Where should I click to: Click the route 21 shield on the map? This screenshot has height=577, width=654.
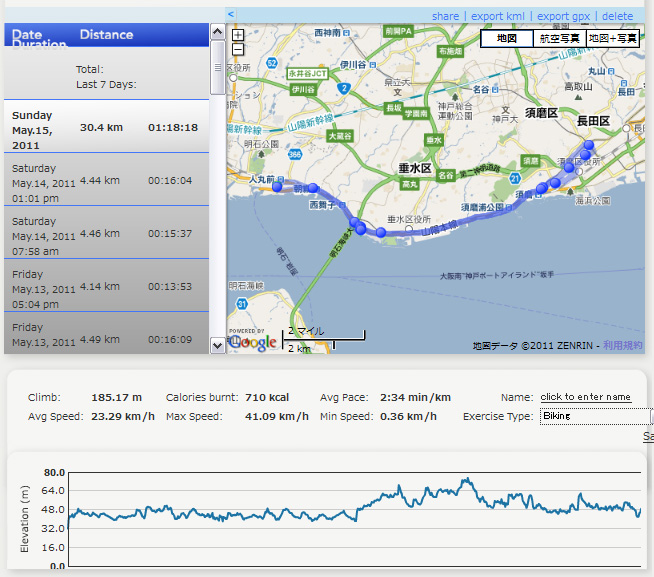coord(515,179)
